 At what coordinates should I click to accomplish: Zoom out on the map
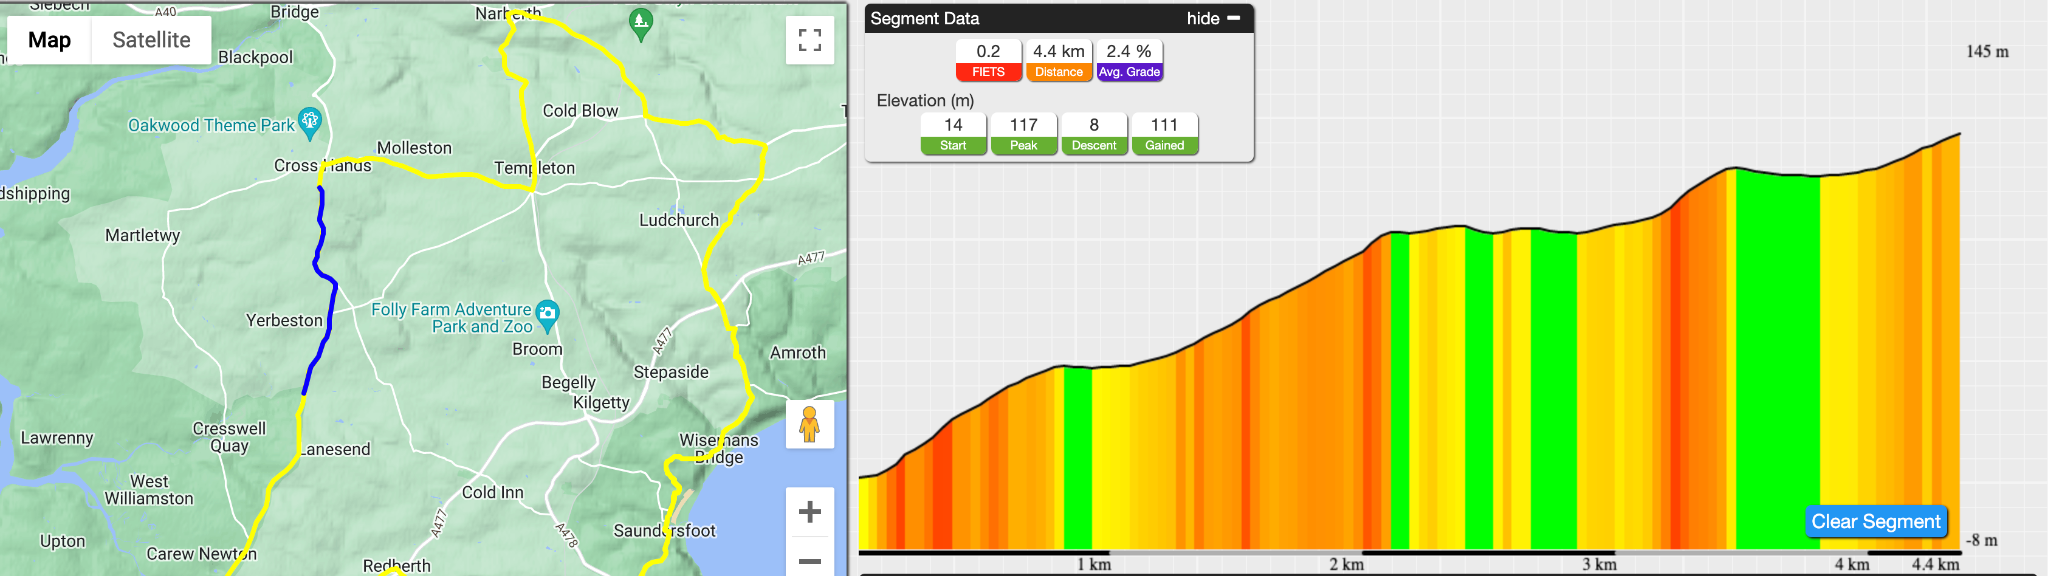click(x=810, y=560)
